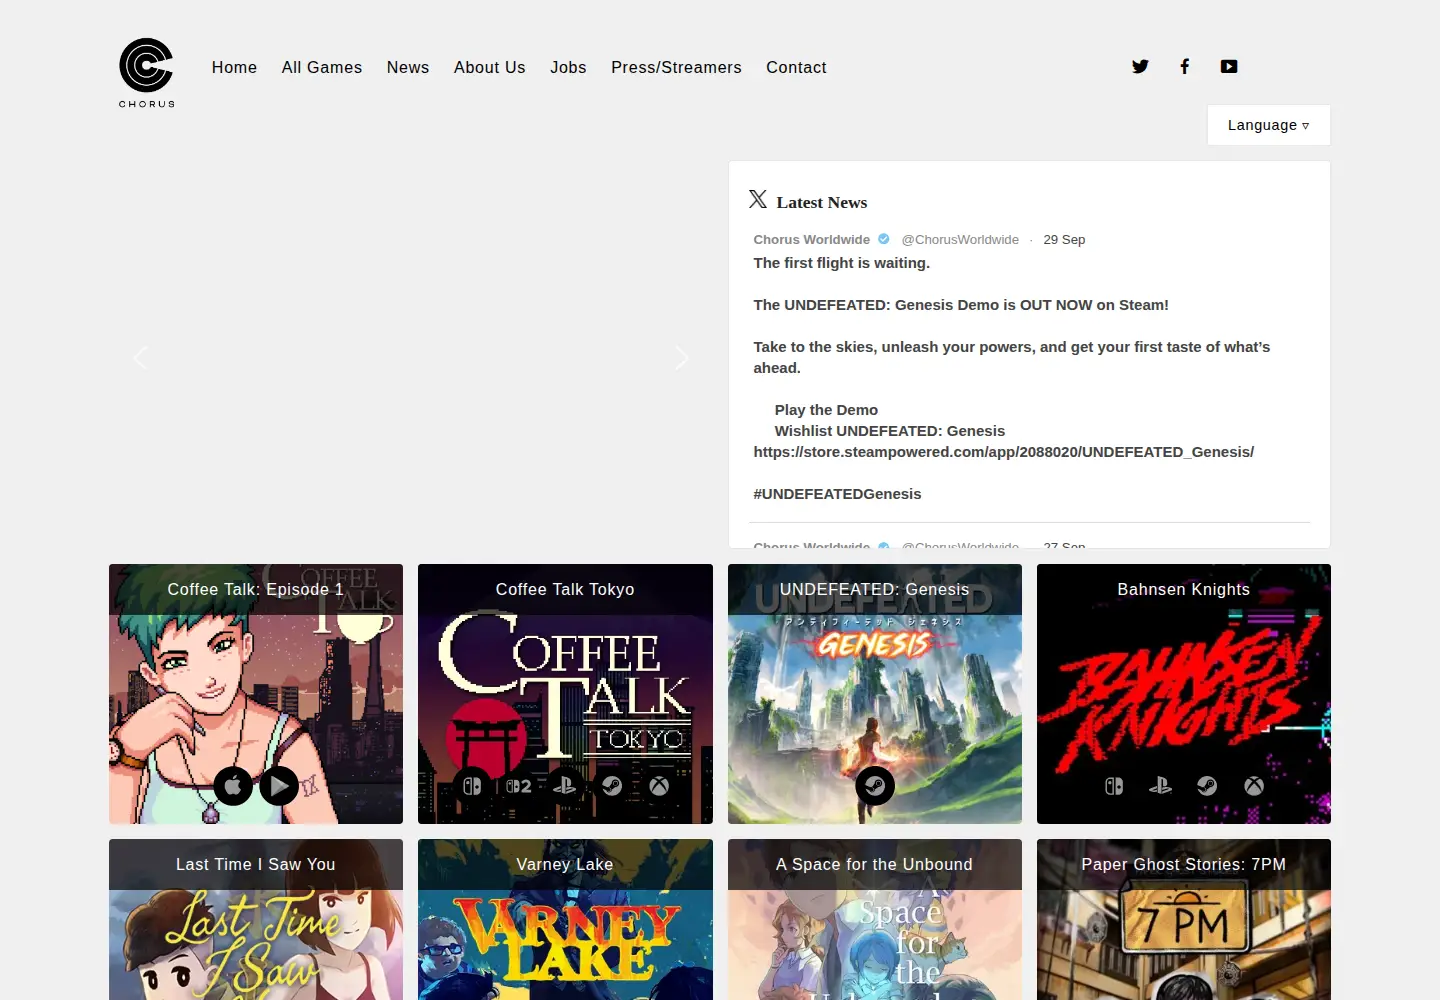This screenshot has width=1440, height=1000.
Task: Click Xbox icon on Bahnsen Knights
Action: [x=1254, y=786]
